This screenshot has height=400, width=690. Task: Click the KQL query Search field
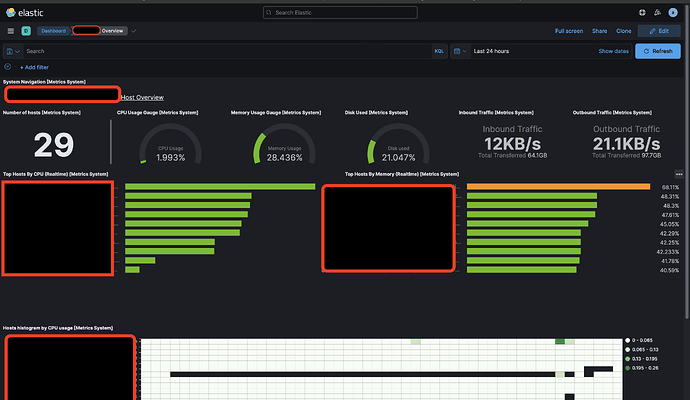click(228, 51)
